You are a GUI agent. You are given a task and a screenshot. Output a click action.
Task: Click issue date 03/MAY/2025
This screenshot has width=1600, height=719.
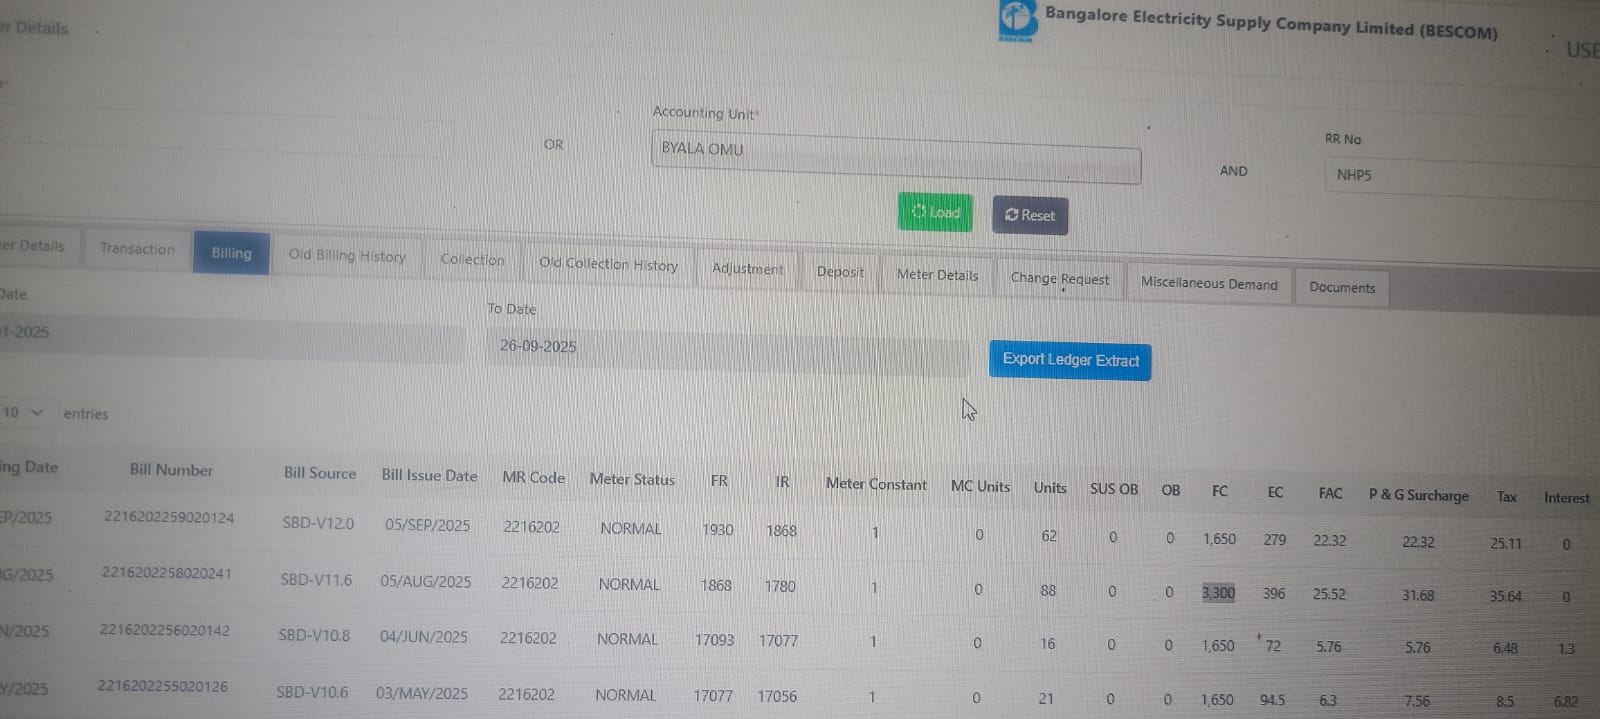point(421,693)
